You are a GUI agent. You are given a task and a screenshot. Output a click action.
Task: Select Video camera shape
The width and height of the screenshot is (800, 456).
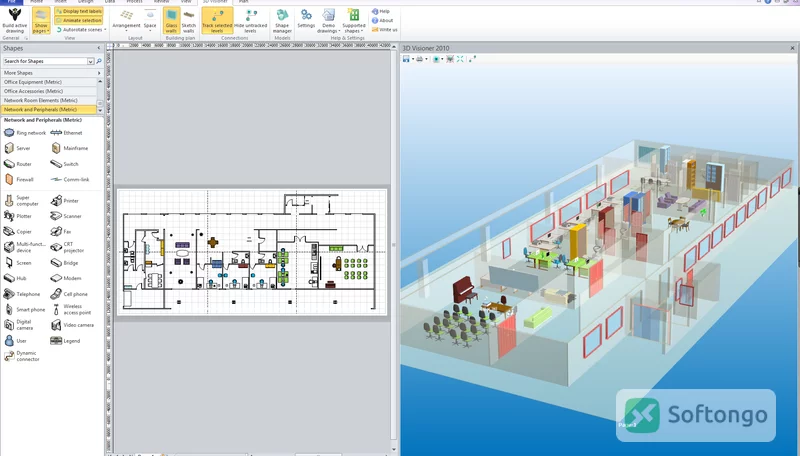(x=72, y=325)
